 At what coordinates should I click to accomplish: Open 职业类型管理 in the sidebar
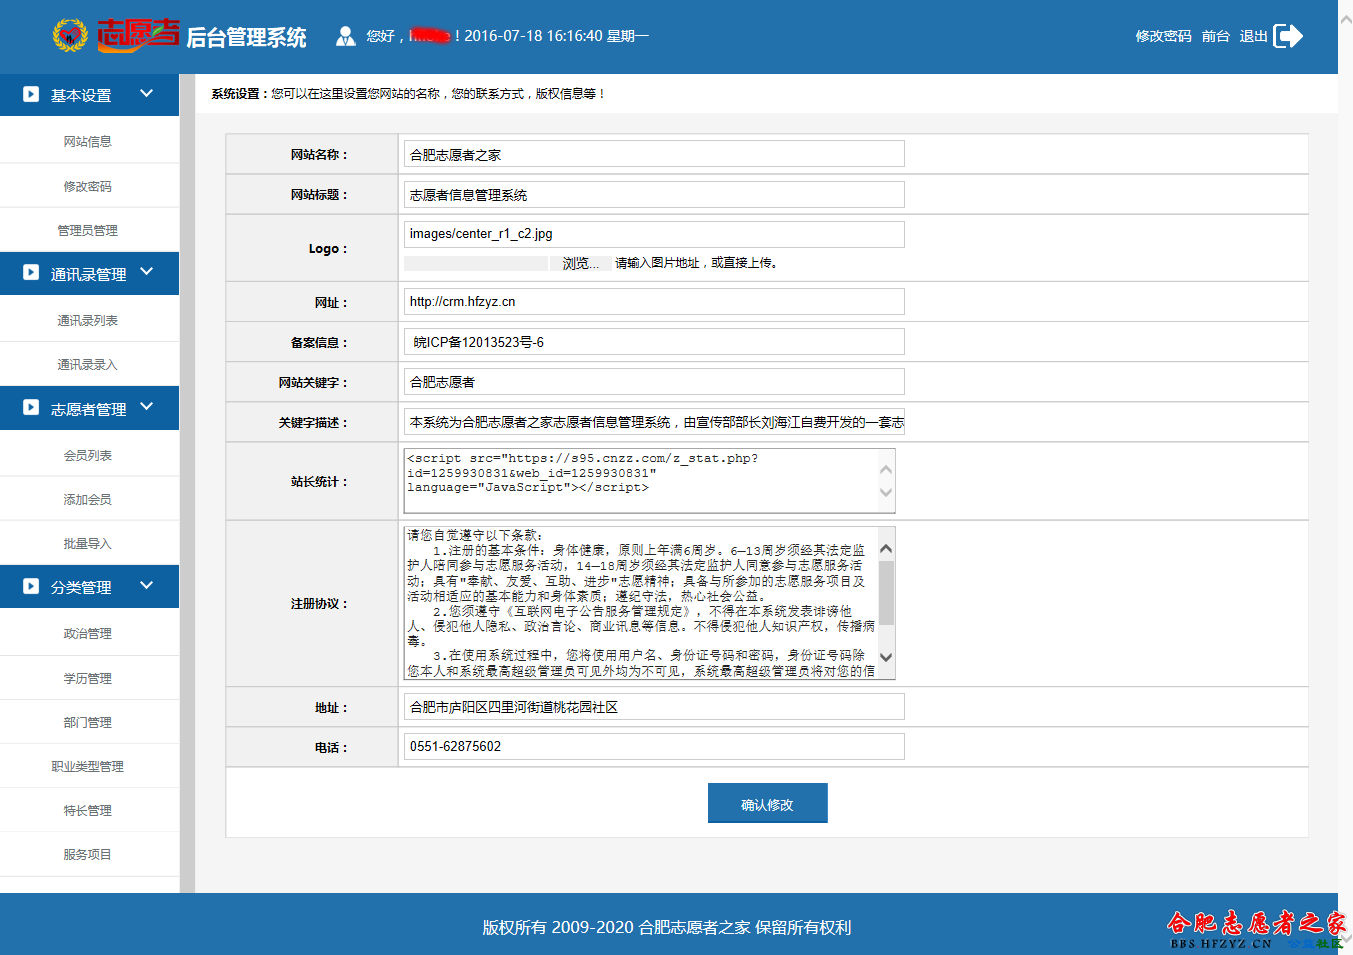coord(88,767)
